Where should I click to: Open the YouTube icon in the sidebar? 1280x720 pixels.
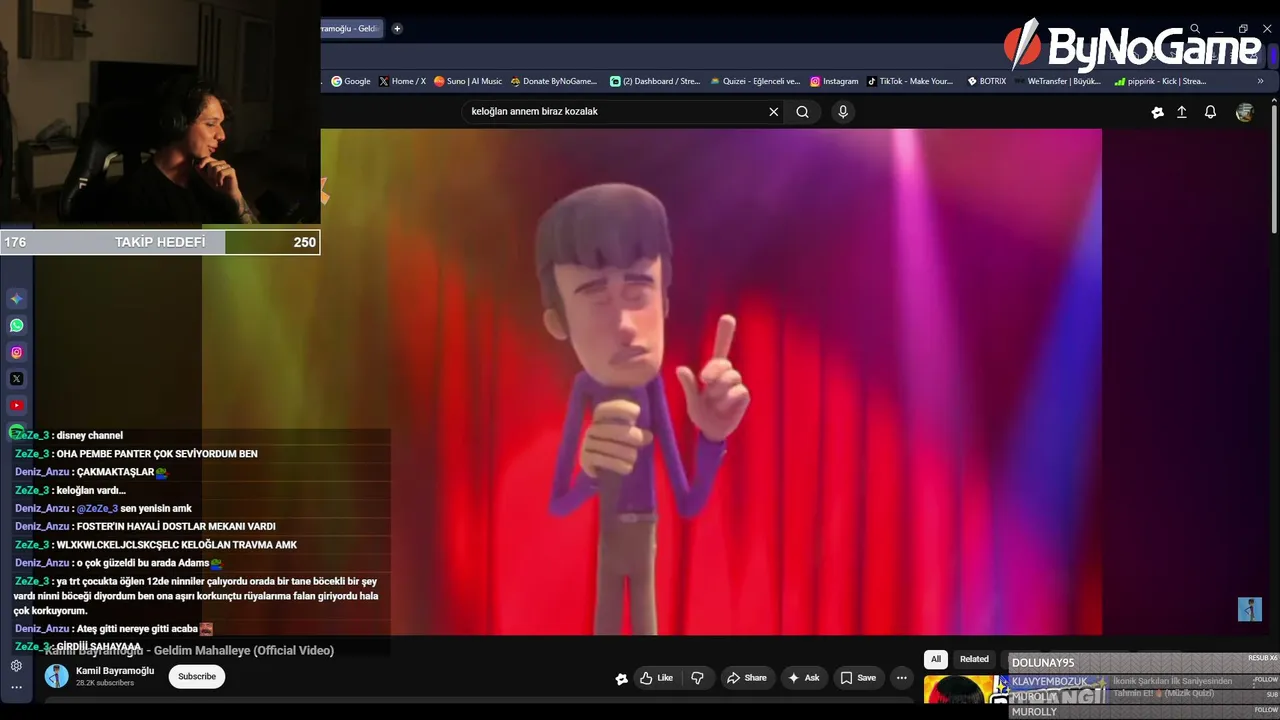click(17, 405)
